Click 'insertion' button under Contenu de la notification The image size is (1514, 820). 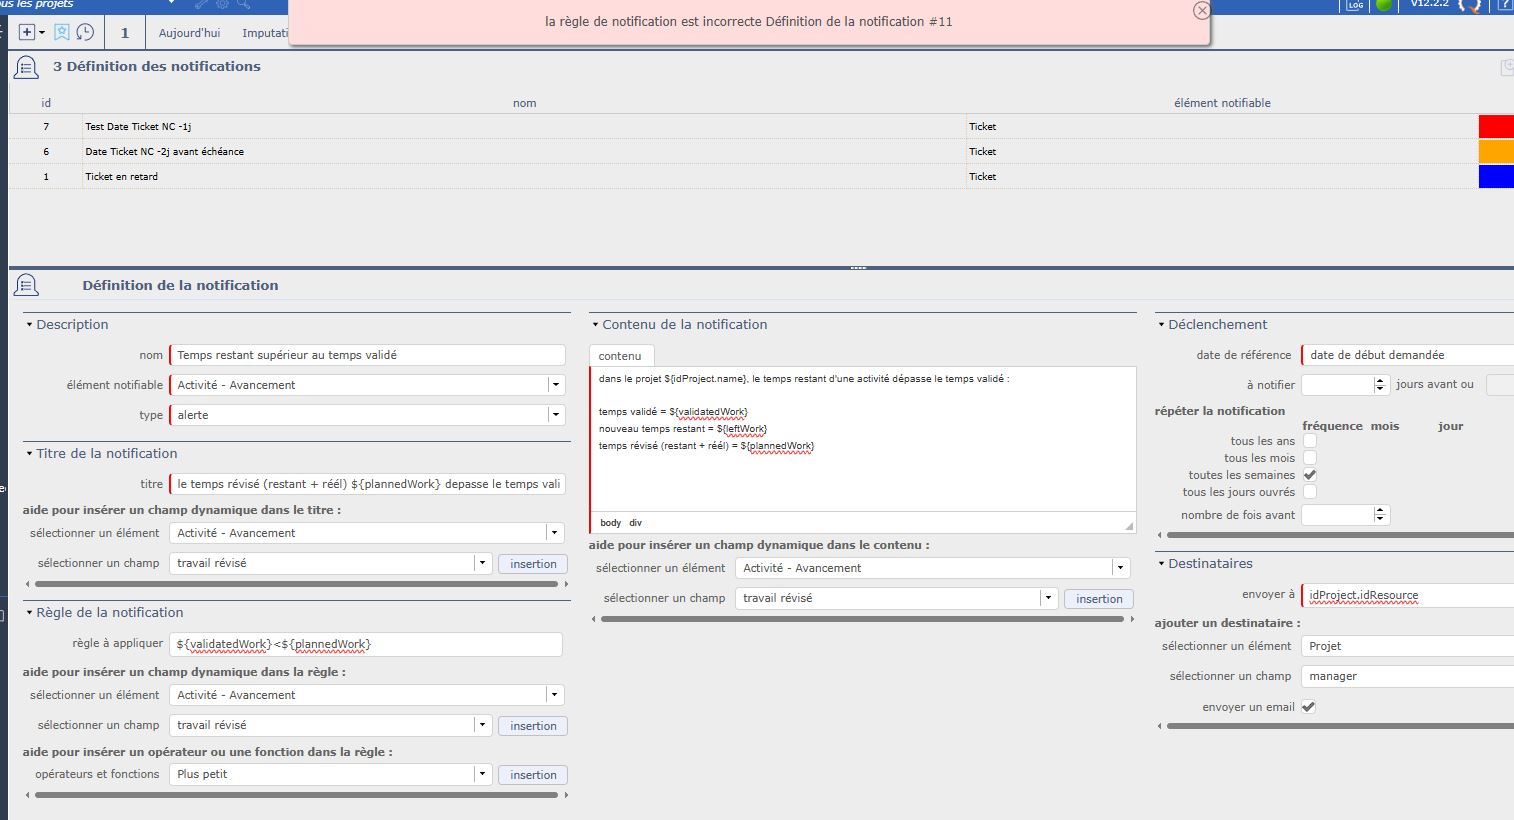pyautogui.click(x=1099, y=599)
